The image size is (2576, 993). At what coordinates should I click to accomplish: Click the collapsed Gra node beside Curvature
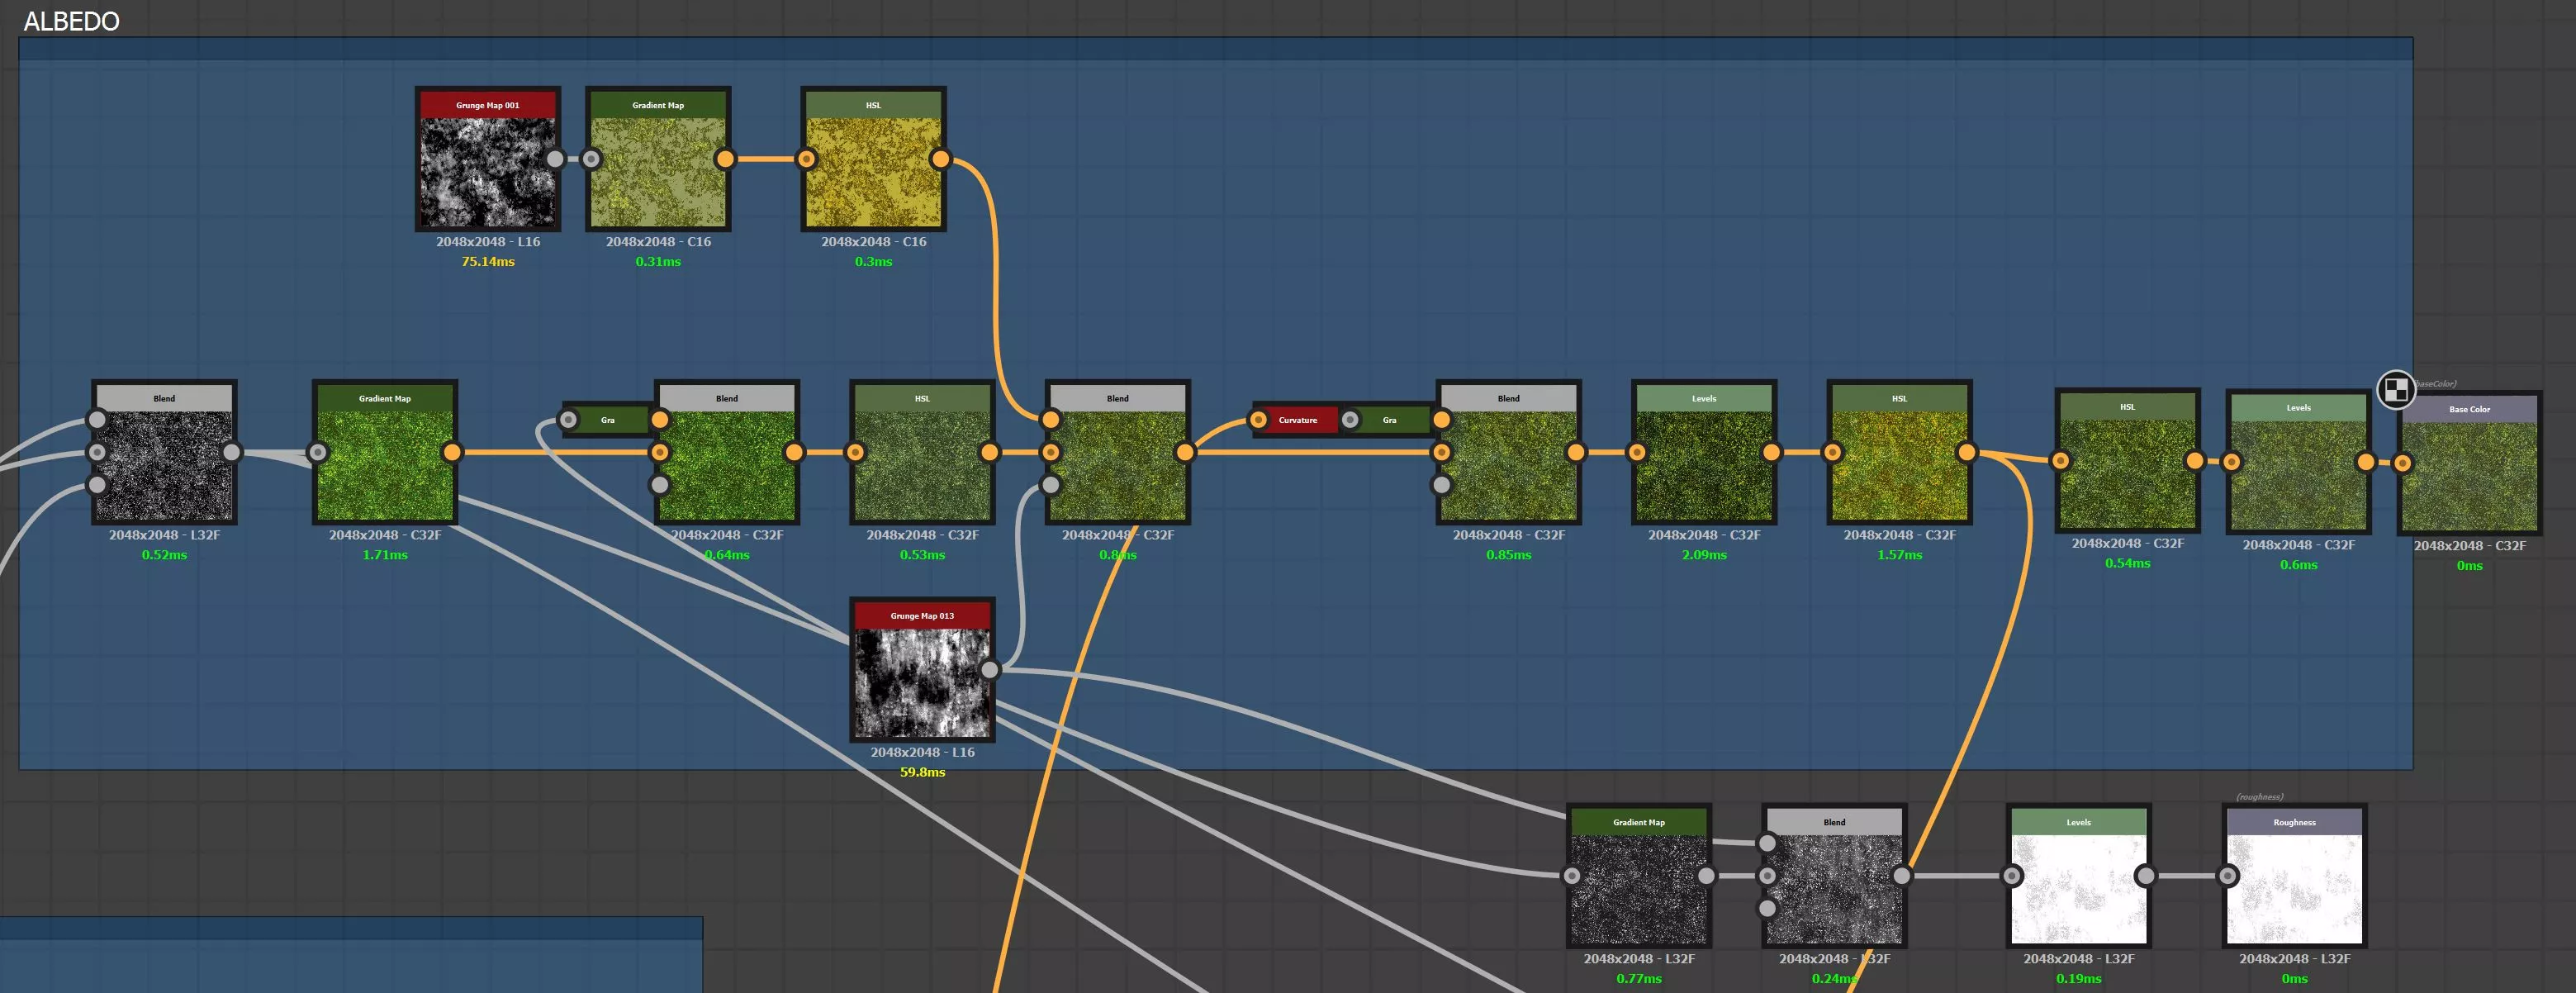pos(1389,420)
